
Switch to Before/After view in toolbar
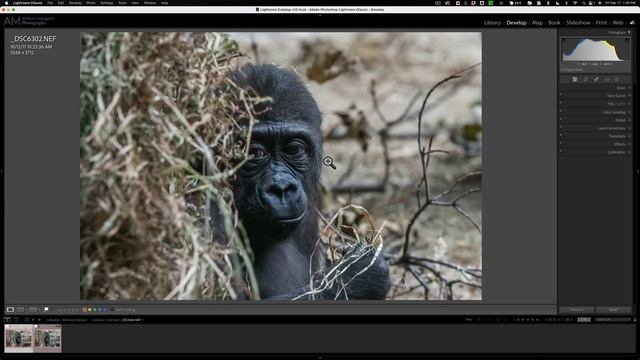33,310
